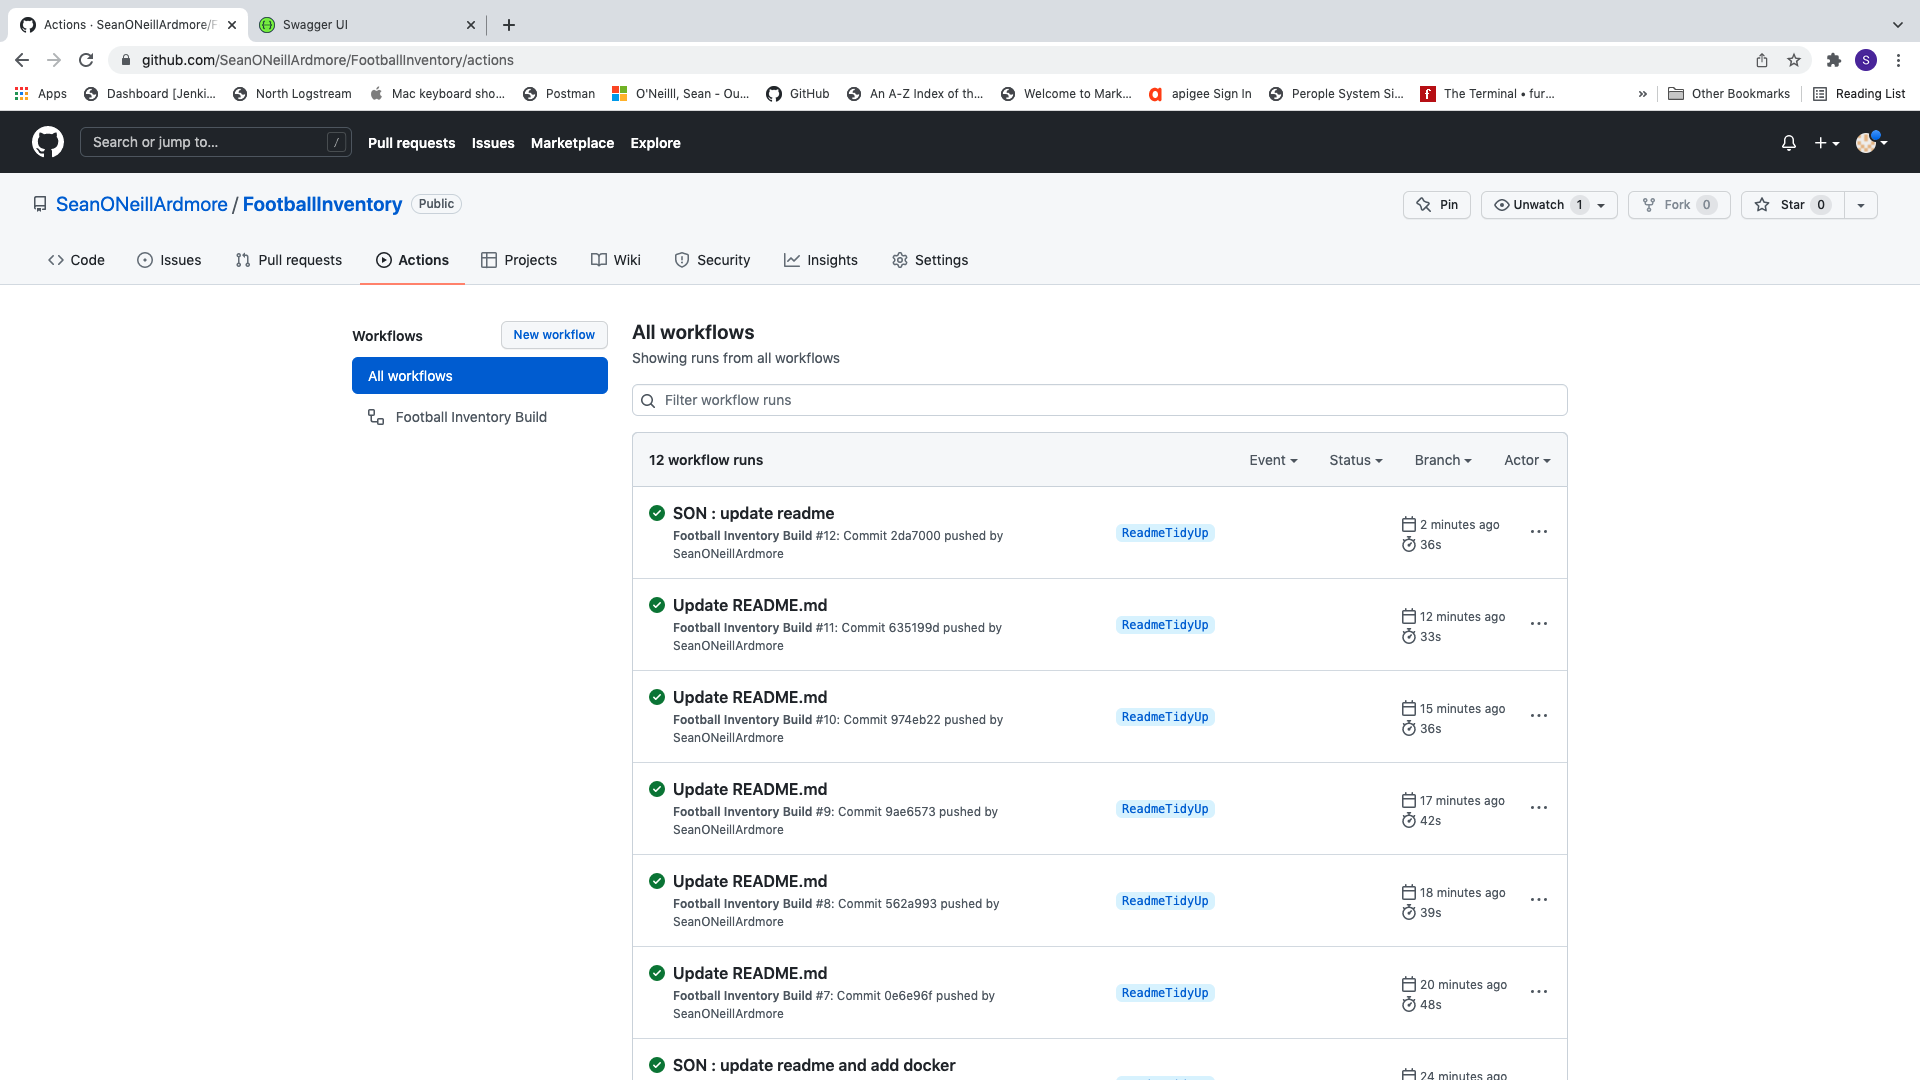Viewport: 1920px width, 1080px height.
Task: Open the Chrome three-dot menu
Action: (x=1898, y=60)
